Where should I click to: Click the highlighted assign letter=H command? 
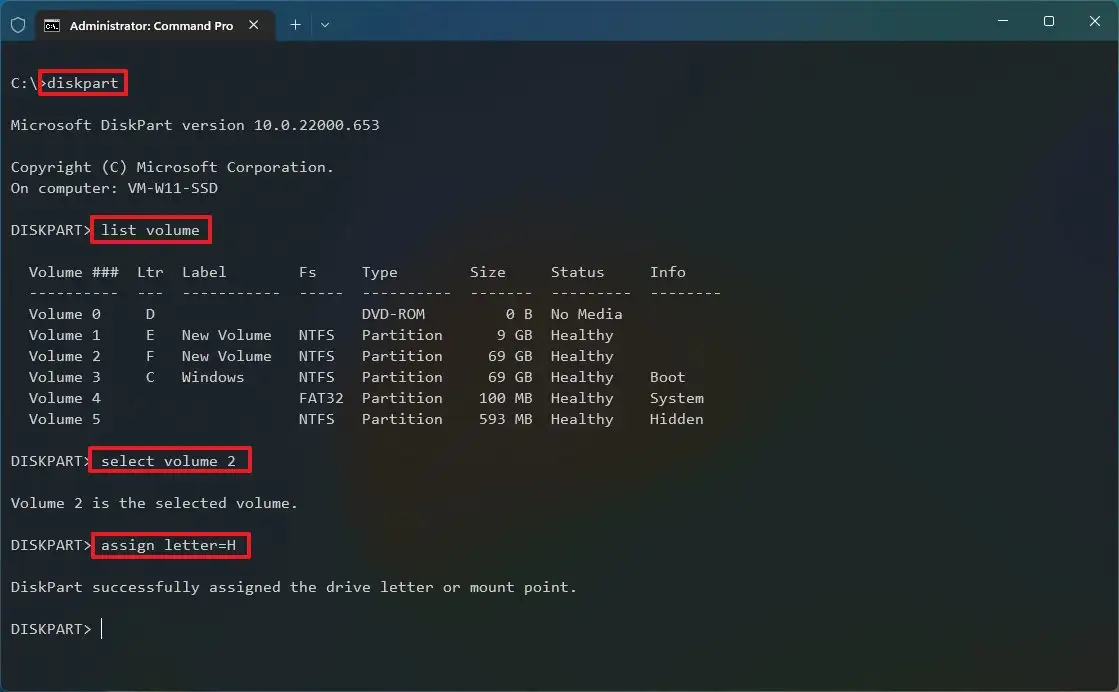click(x=169, y=545)
